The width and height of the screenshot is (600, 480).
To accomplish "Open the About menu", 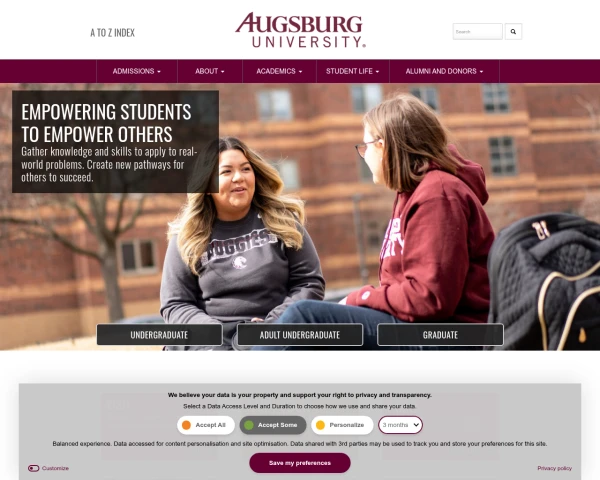I will (x=210, y=71).
